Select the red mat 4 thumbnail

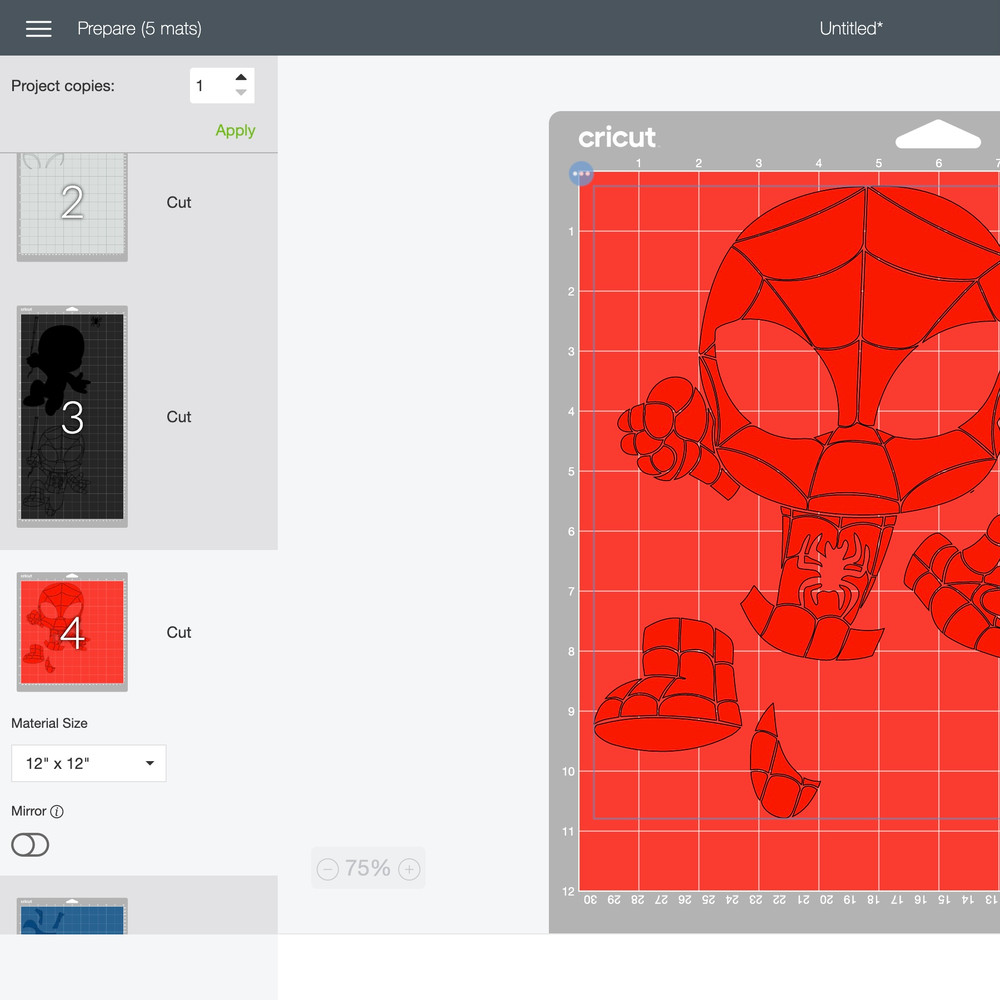point(72,632)
